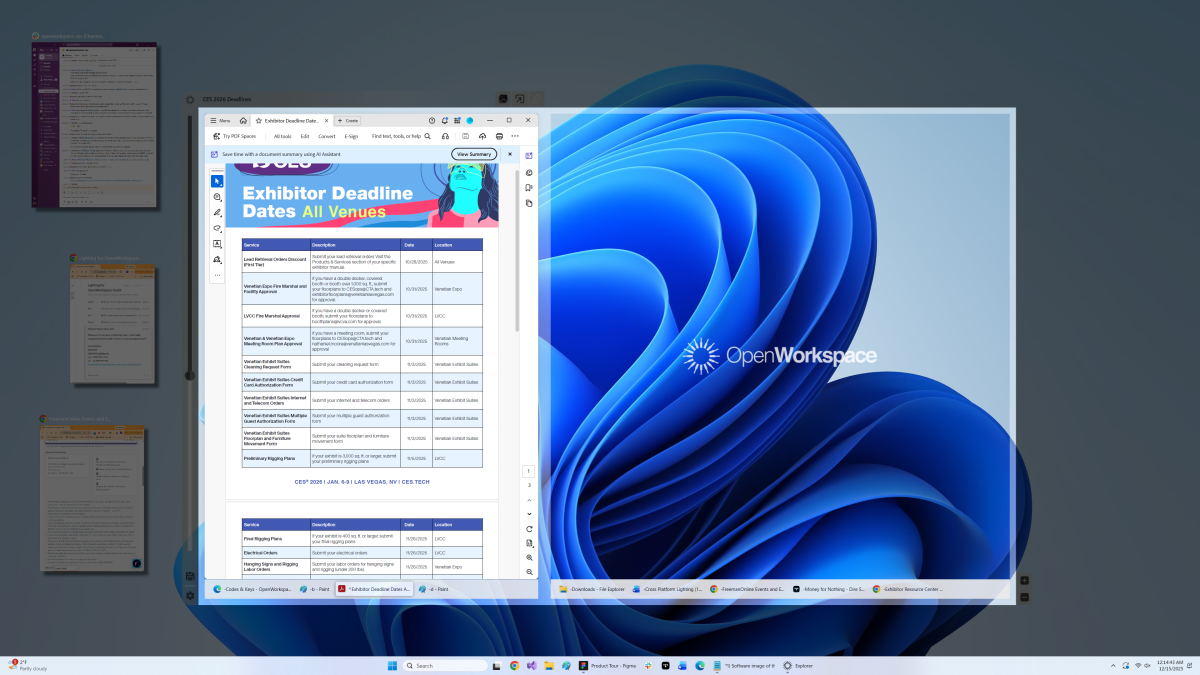Click the page number input field
This screenshot has width=1200, height=675.
click(x=527, y=470)
